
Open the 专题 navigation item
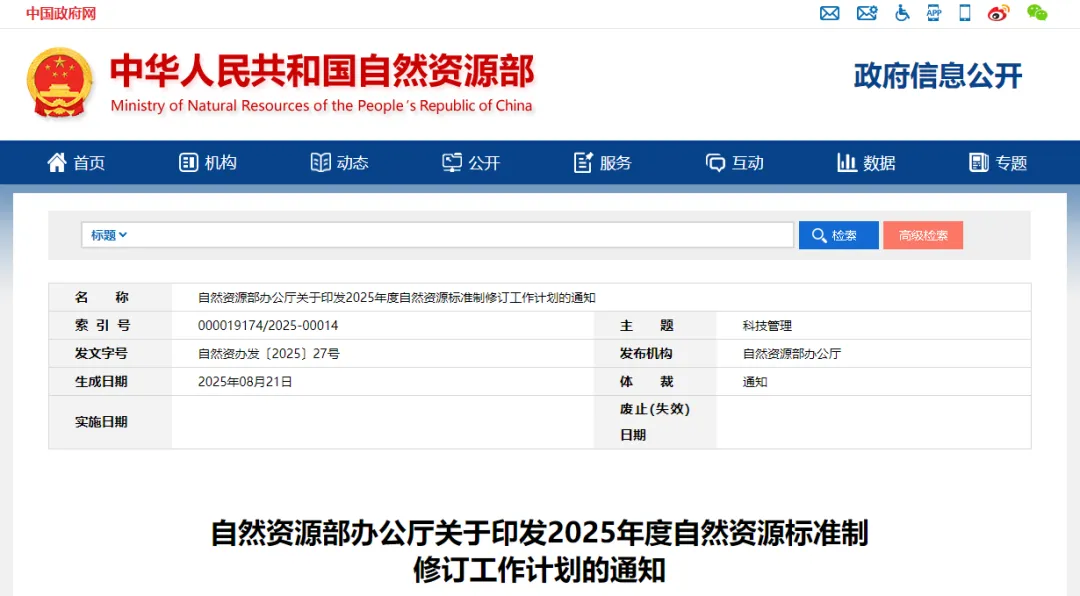tap(999, 163)
